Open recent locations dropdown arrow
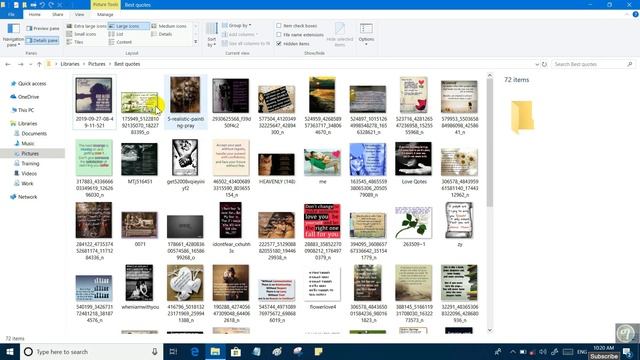Screen dimensions: 640x360 [30, 64]
